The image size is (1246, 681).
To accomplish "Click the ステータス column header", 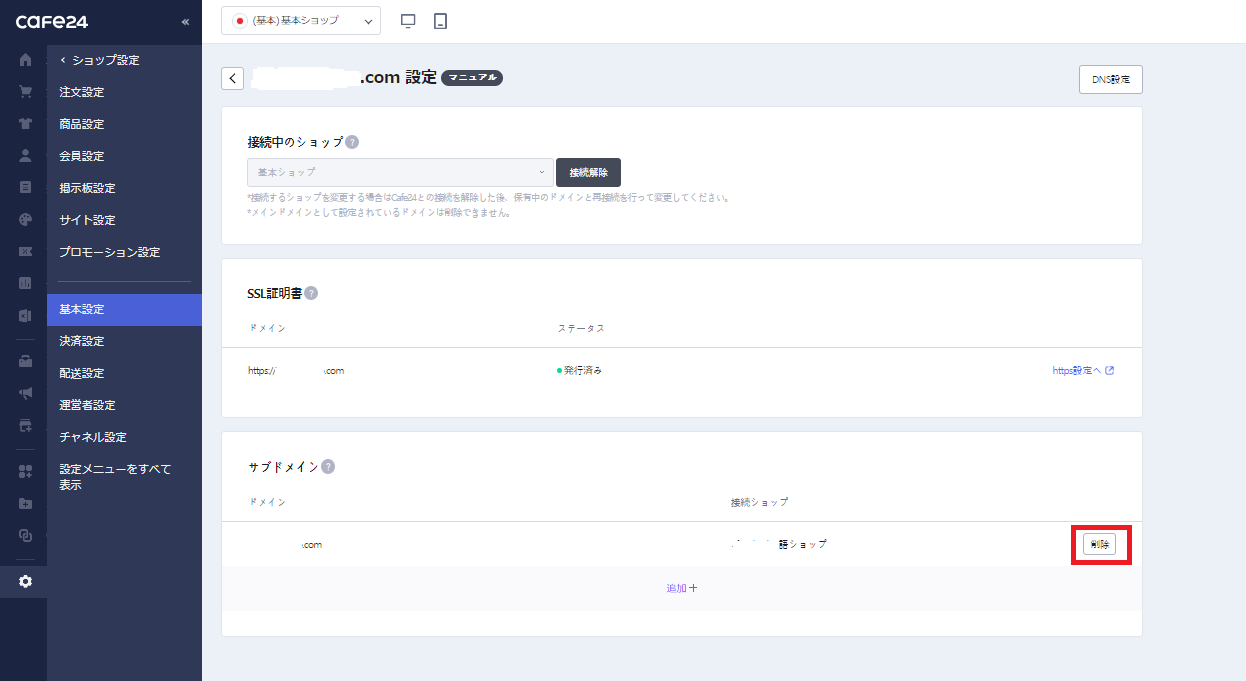I will pos(581,328).
